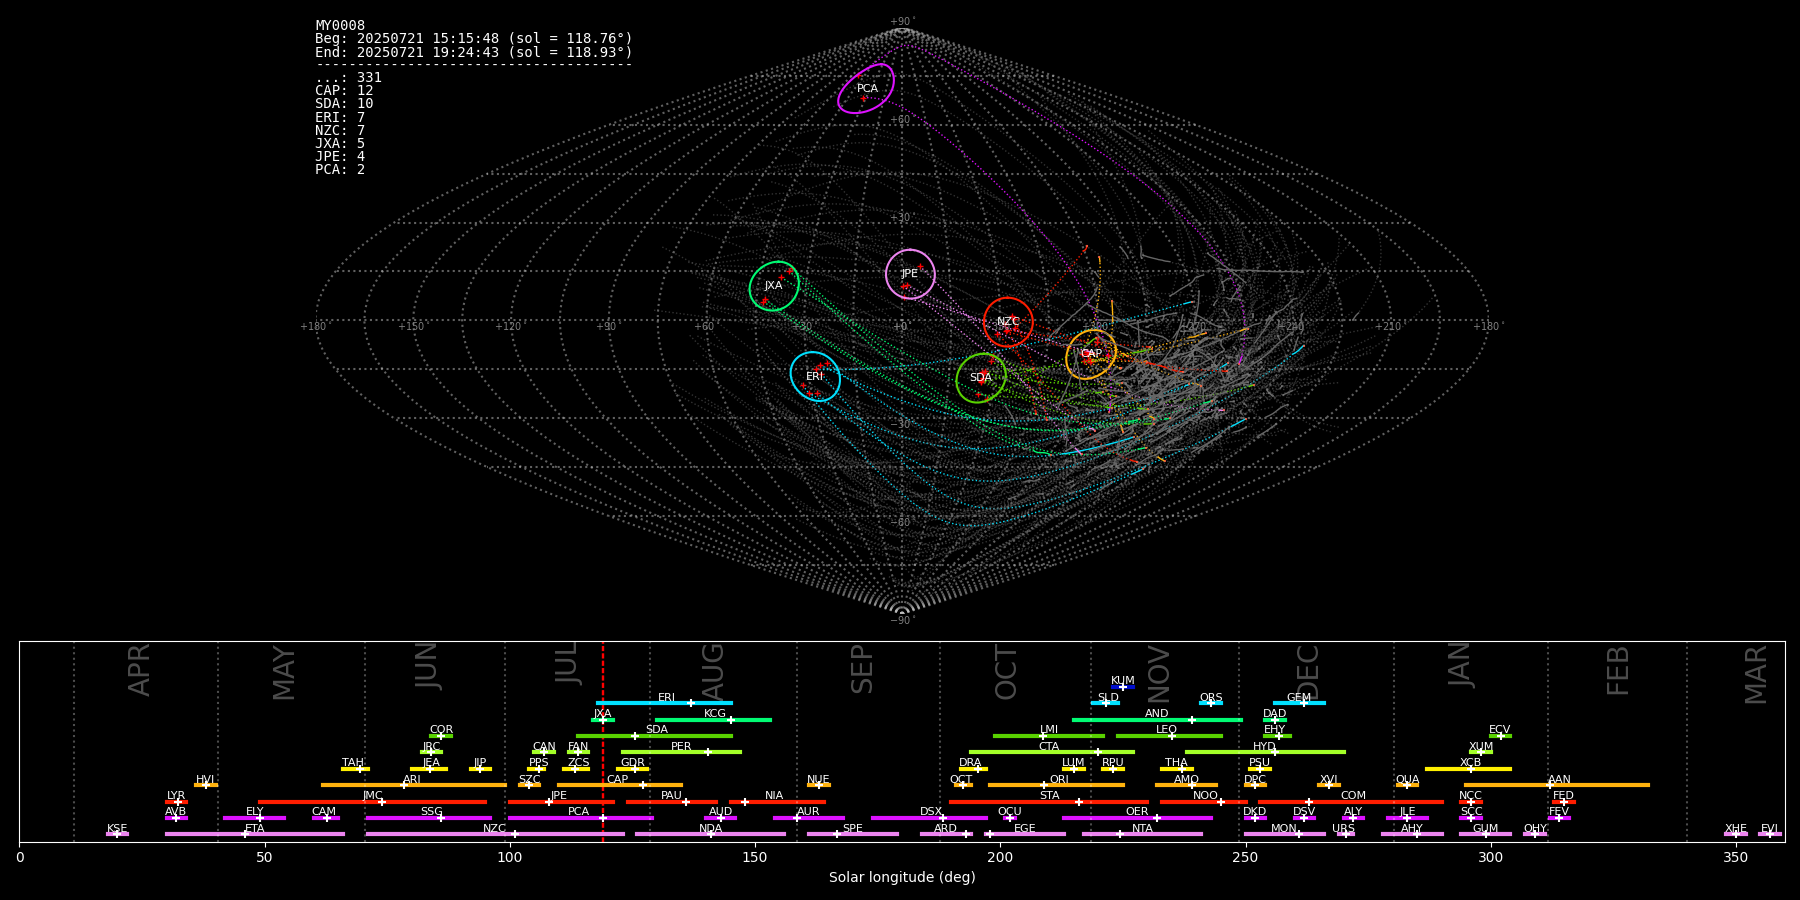Click the orange CAP radiant circle on map
1800x900 pixels.
(1091, 354)
